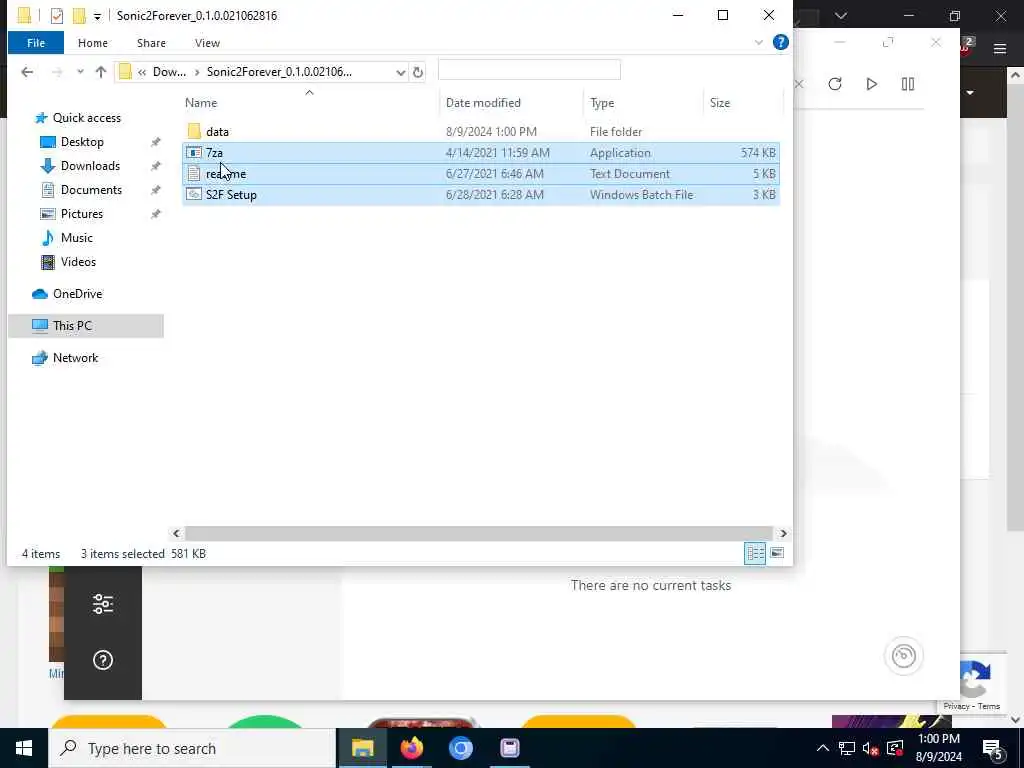
Task: Switch to Details view layout
Action: pos(755,554)
